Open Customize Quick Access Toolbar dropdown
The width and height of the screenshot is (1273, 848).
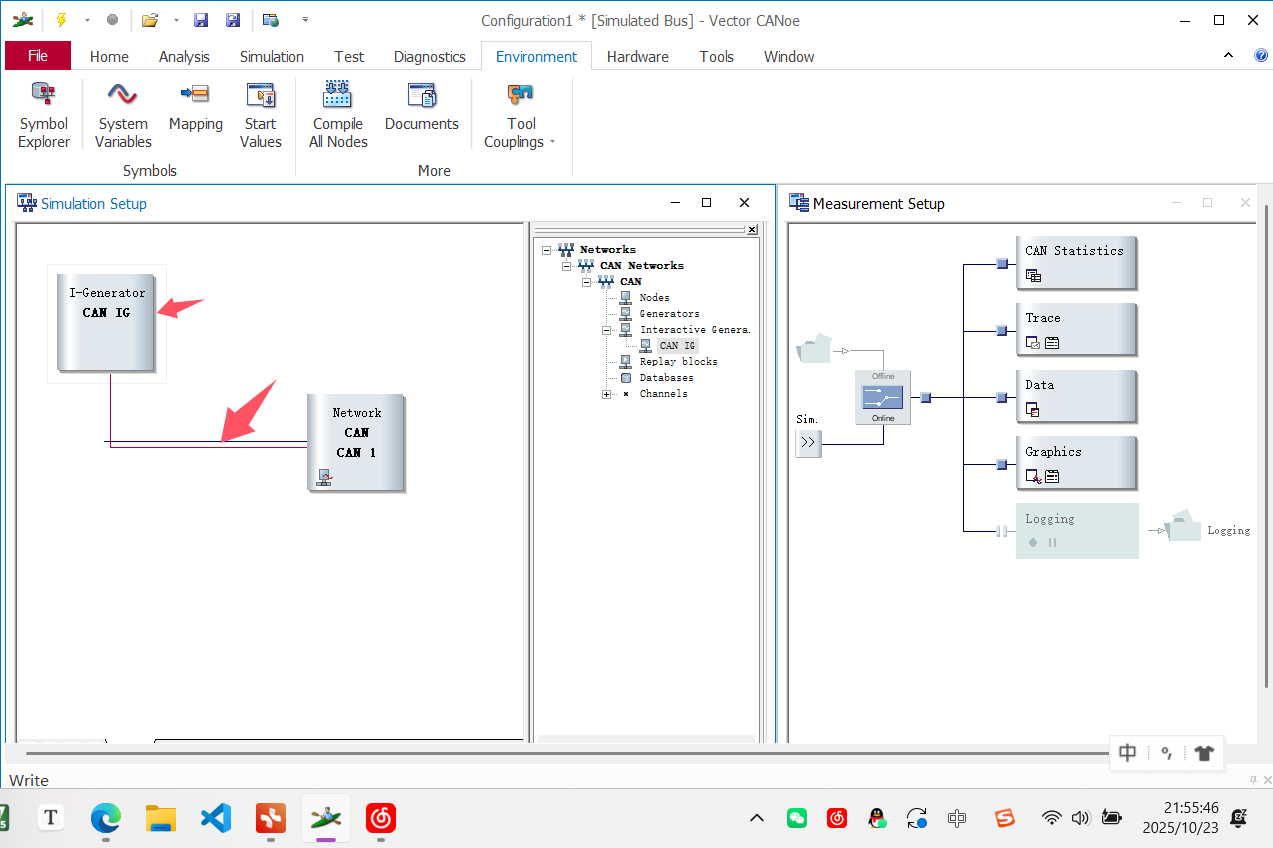pos(305,20)
